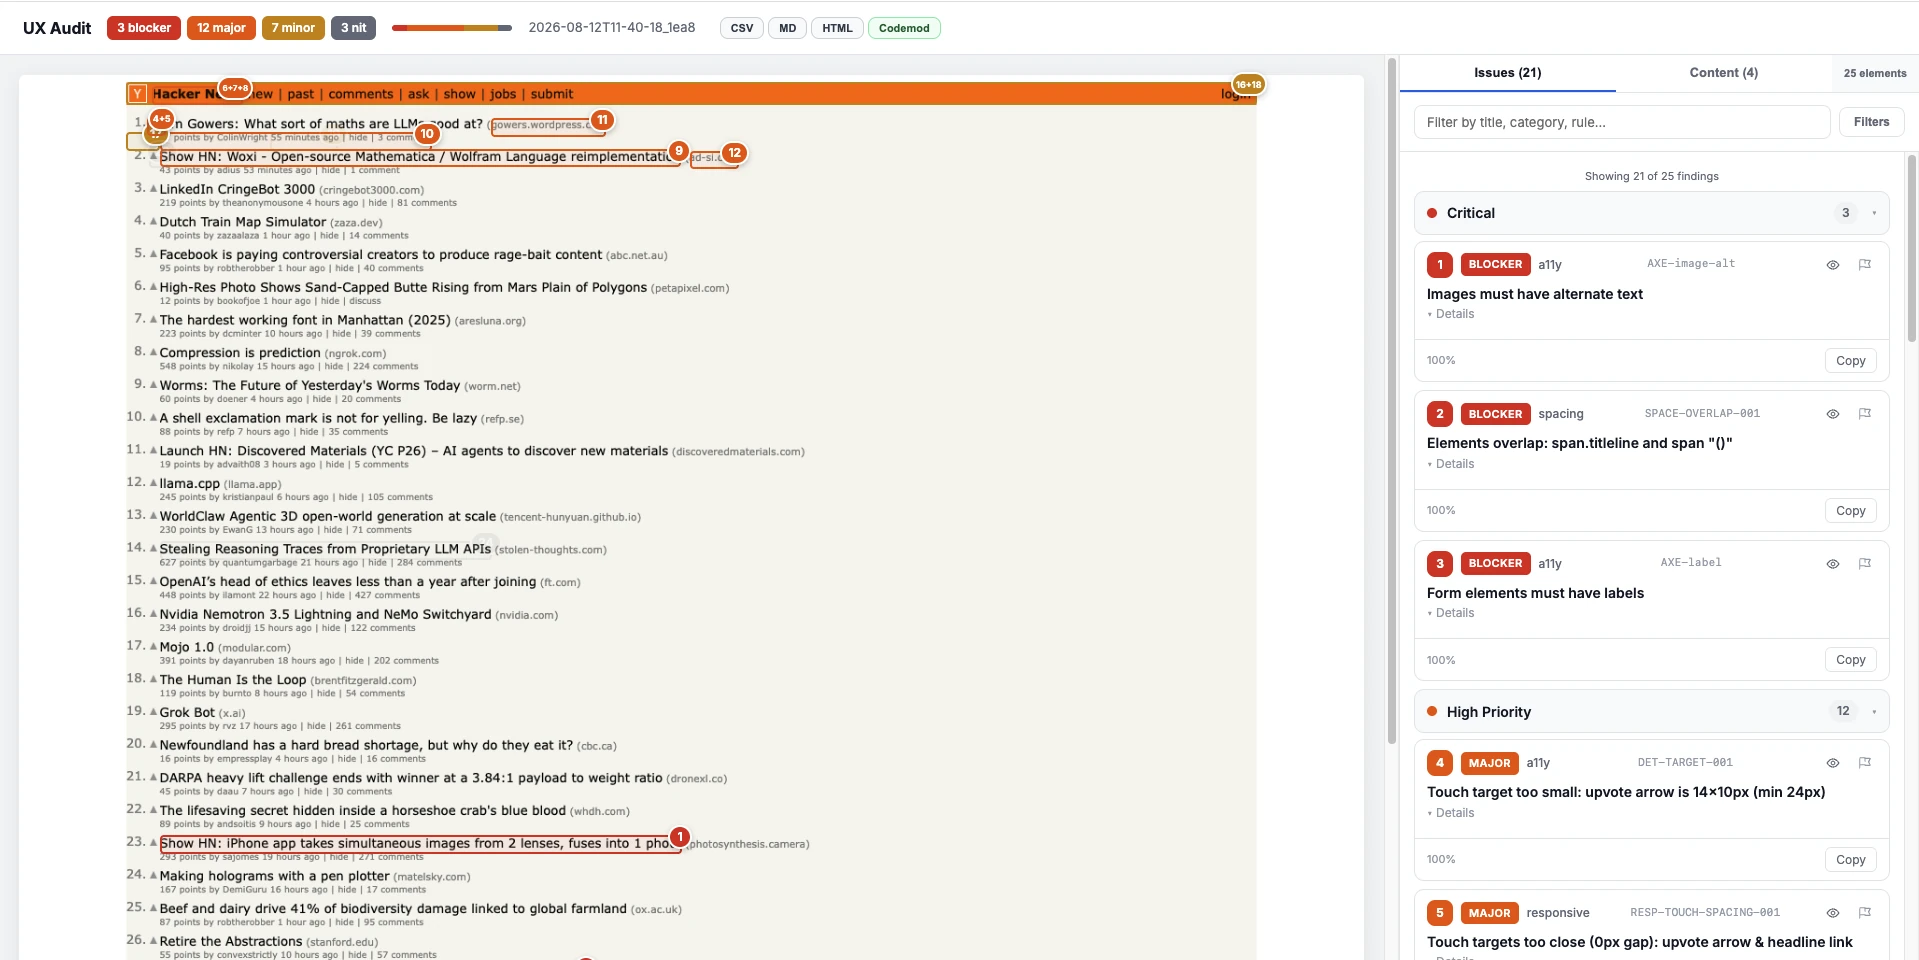Screen dimensions: 1919x960
Task: Copy issue 2 Elements overlap
Action: 1850,511
